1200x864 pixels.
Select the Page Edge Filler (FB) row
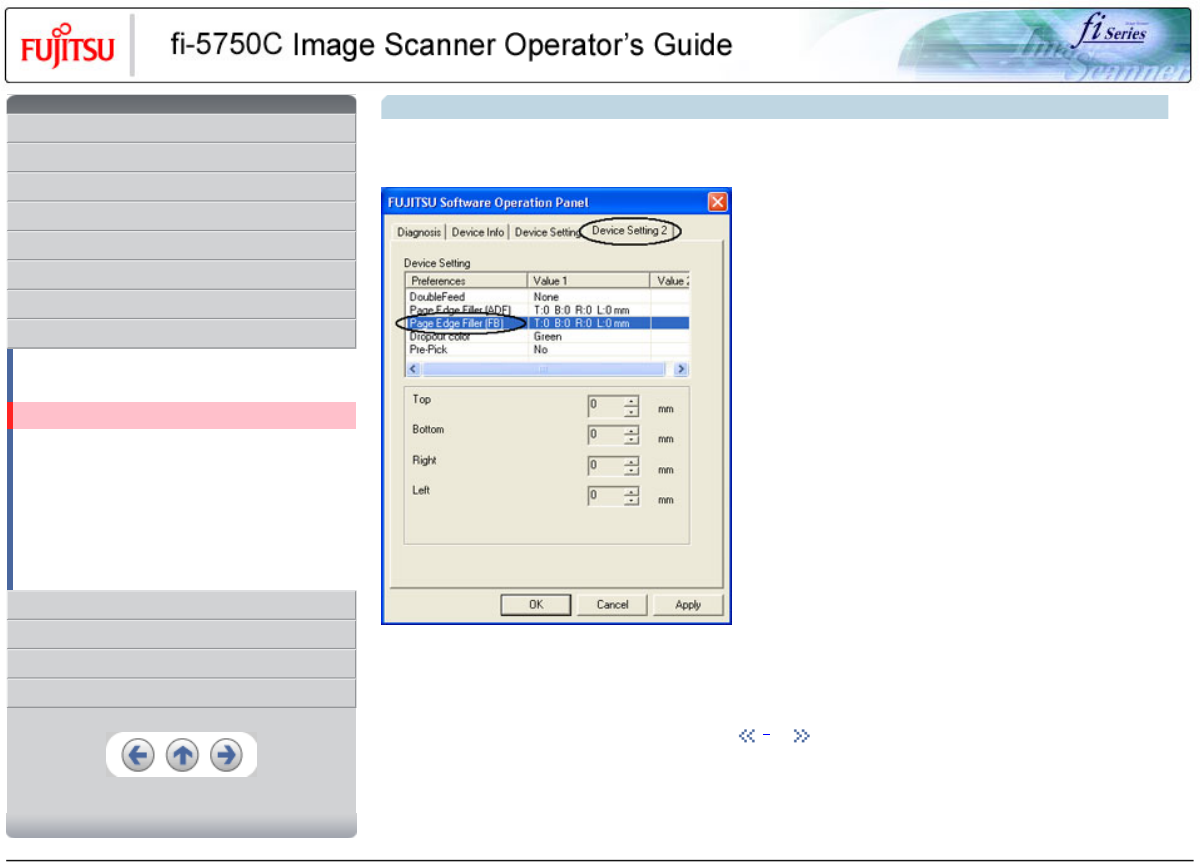click(547, 323)
